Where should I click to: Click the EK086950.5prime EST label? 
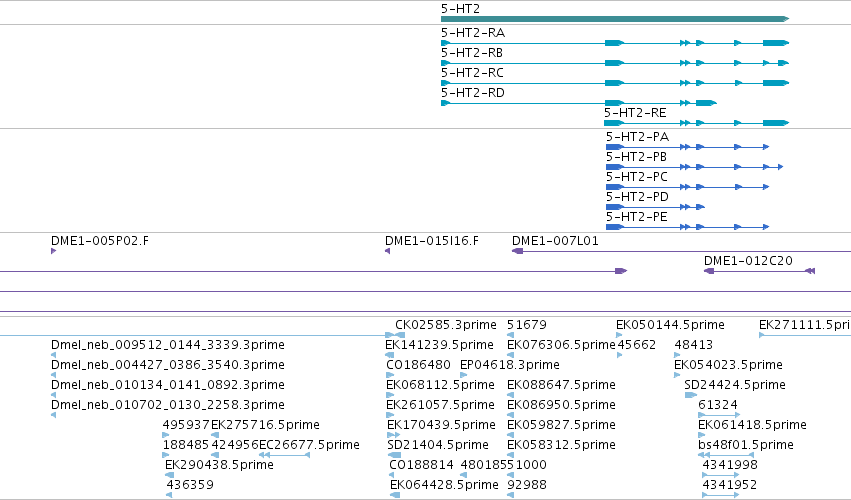point(561,406)
